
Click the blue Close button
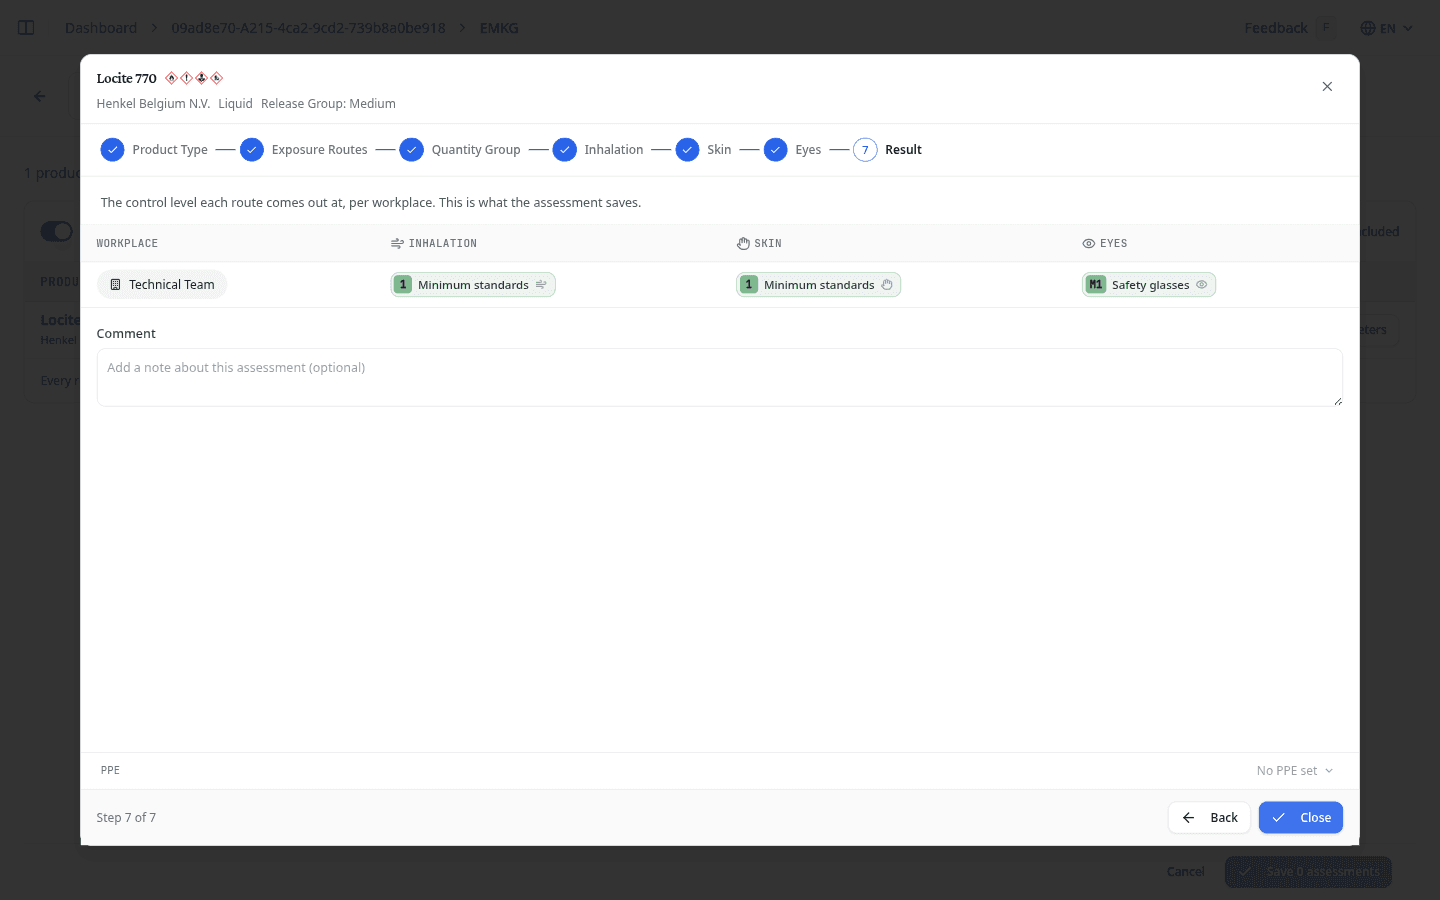tap(1301, 818)
